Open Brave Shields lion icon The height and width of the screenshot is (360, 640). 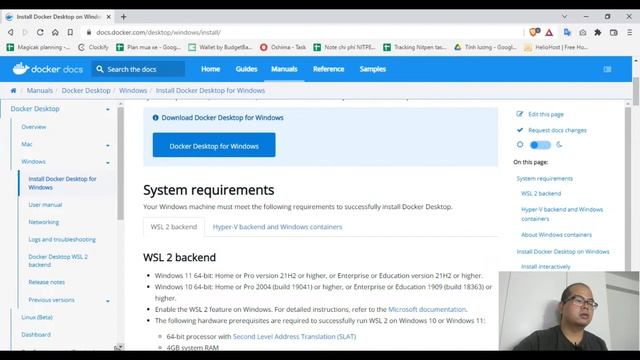(x=534, y=32)
